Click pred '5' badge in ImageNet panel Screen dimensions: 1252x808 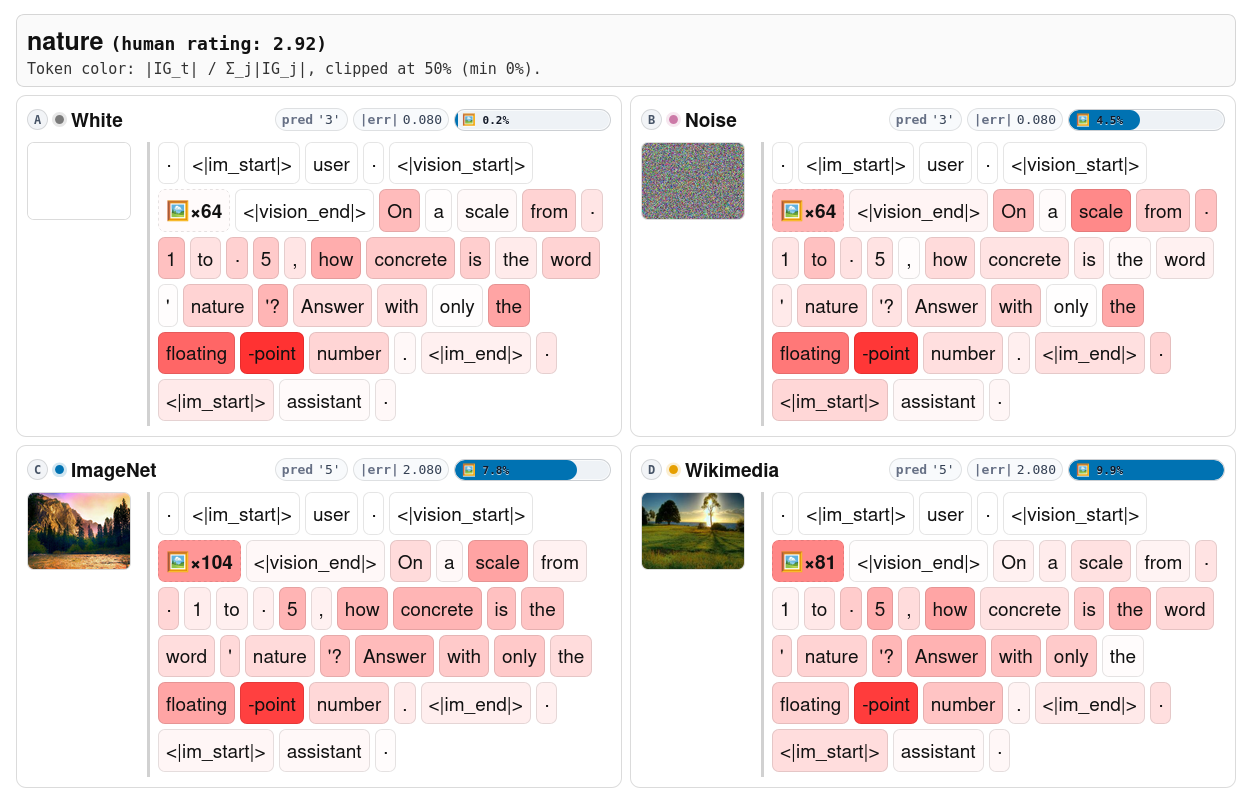click(x=312, y=470)
